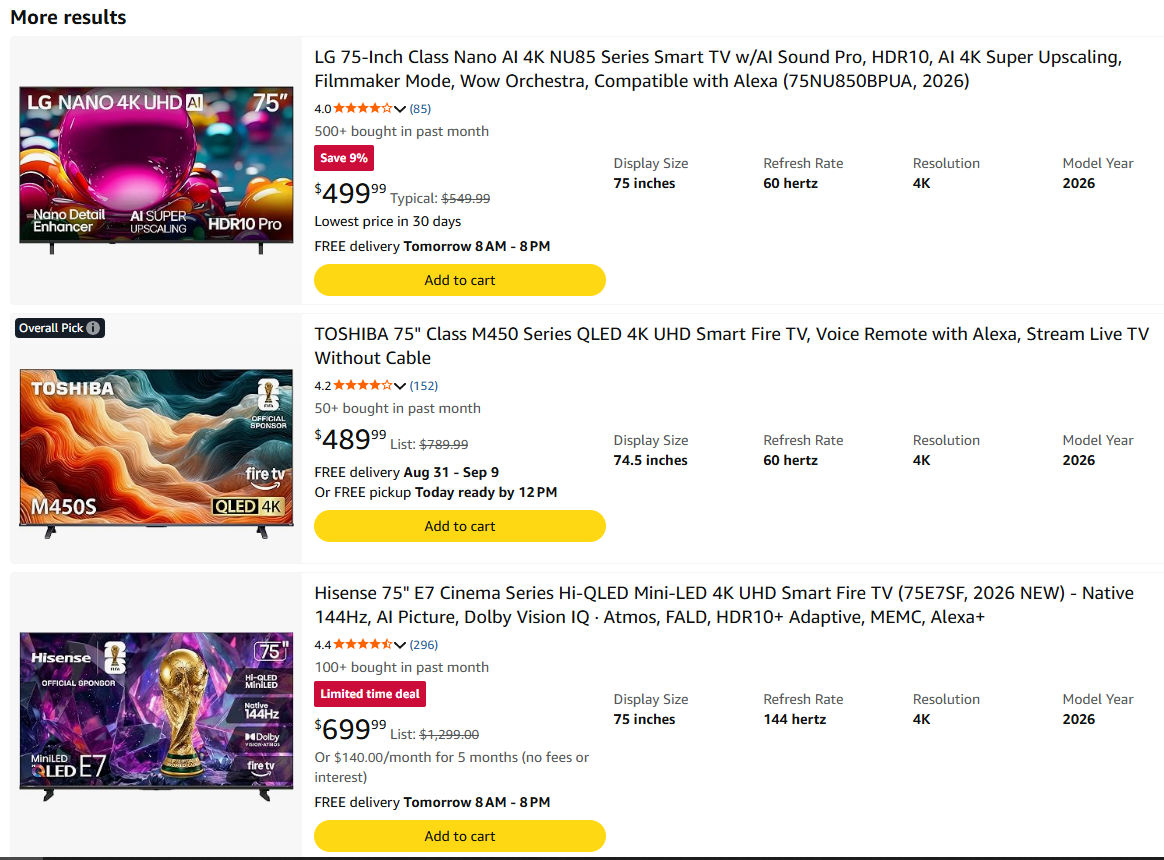Screen dimensions: 1164x860
Task: Add the Toshiba M450 TV to cart
Action: pyautogui.click(x=460, y=526)
